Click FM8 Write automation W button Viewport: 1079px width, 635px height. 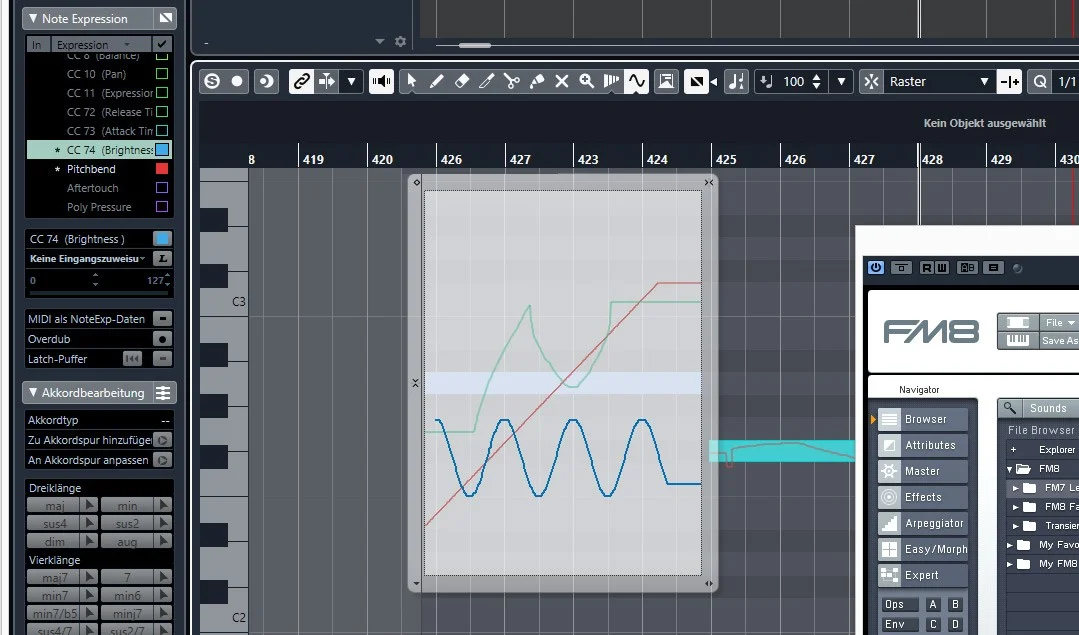point(941,268)
